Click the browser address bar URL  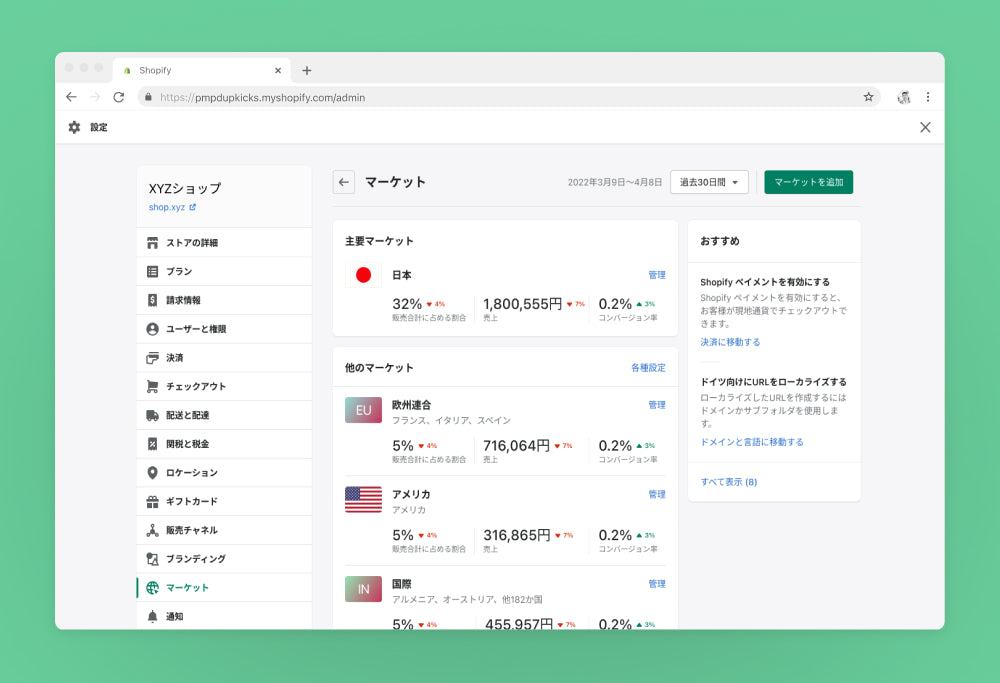click(x=262, y=98)
